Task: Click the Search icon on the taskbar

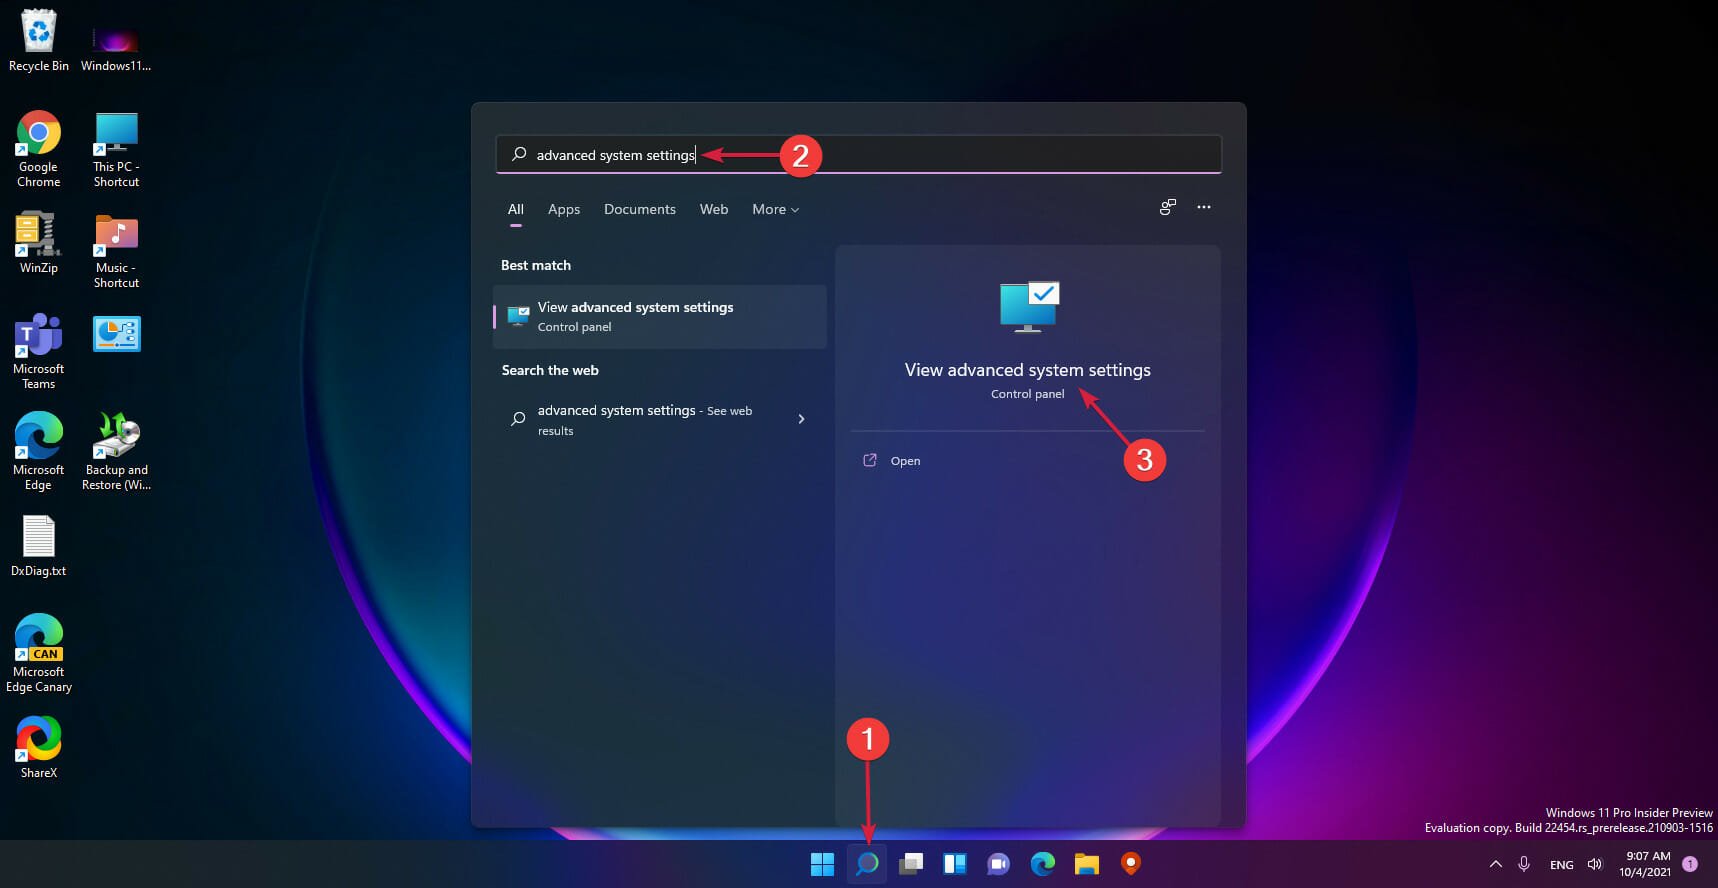Action: [867, 864]
